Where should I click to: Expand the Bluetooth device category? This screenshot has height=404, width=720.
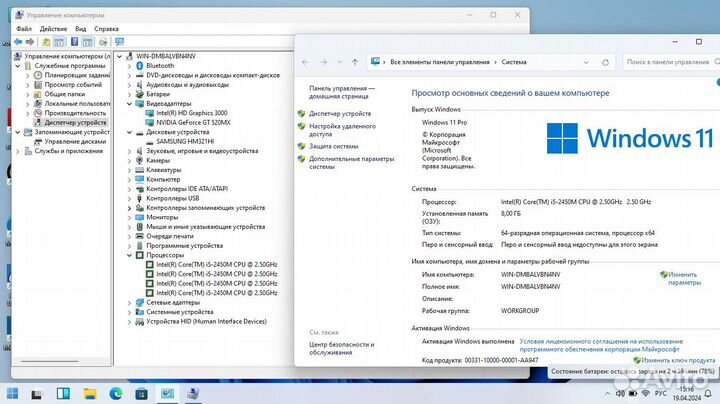point(129,66)
